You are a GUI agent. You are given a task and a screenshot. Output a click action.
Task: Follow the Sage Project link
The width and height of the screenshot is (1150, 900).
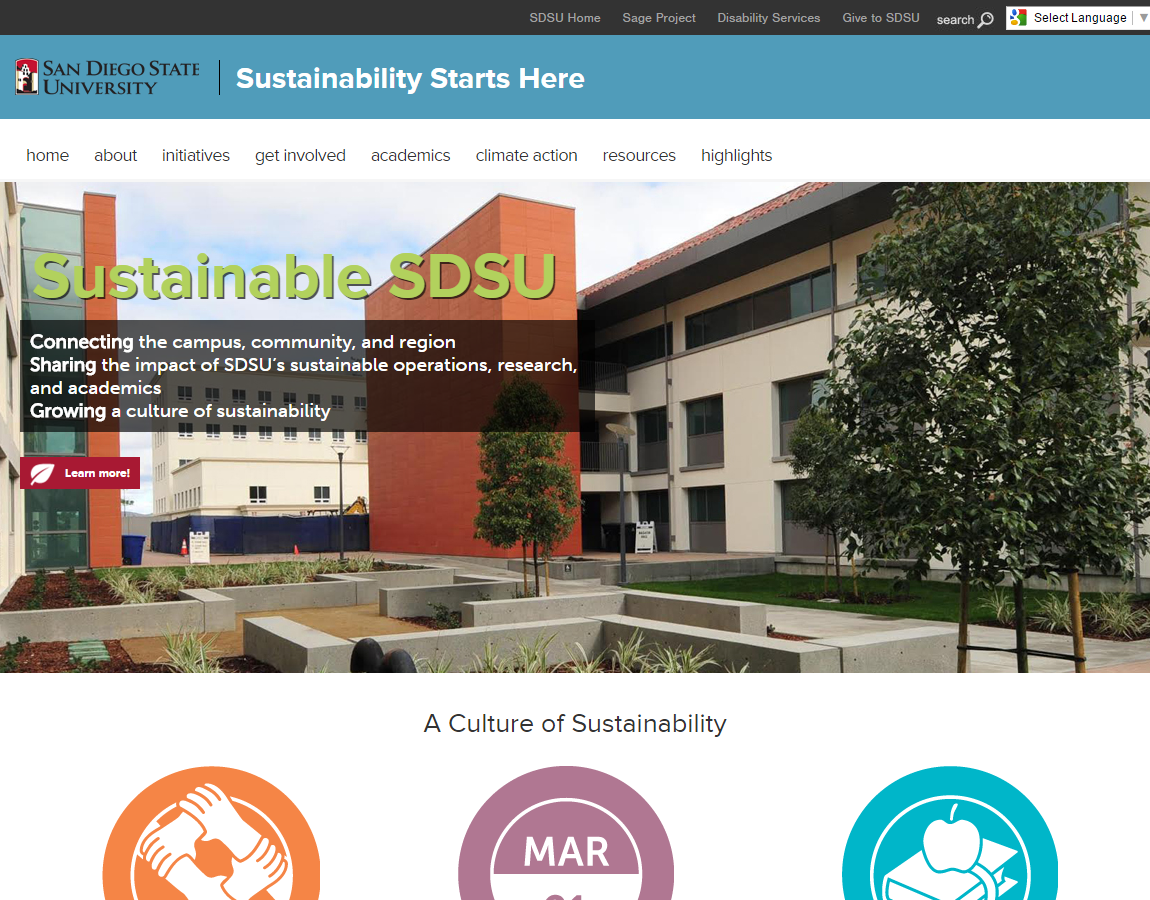659,18
